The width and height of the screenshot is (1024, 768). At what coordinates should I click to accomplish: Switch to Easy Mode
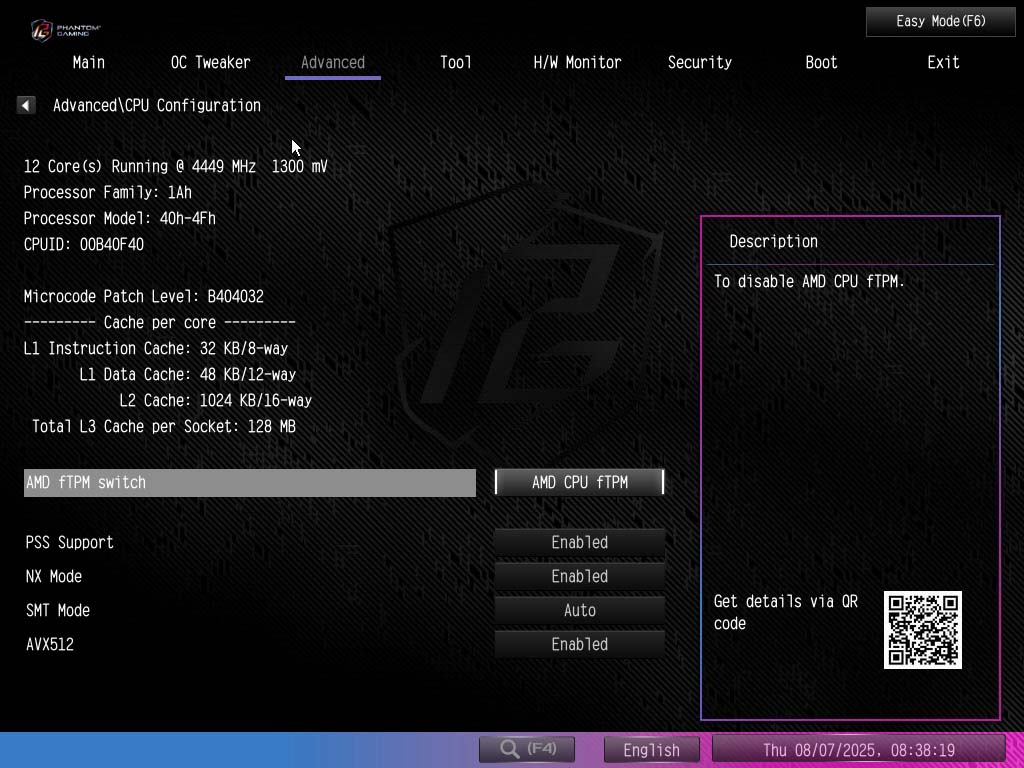(x=940, y=21)
